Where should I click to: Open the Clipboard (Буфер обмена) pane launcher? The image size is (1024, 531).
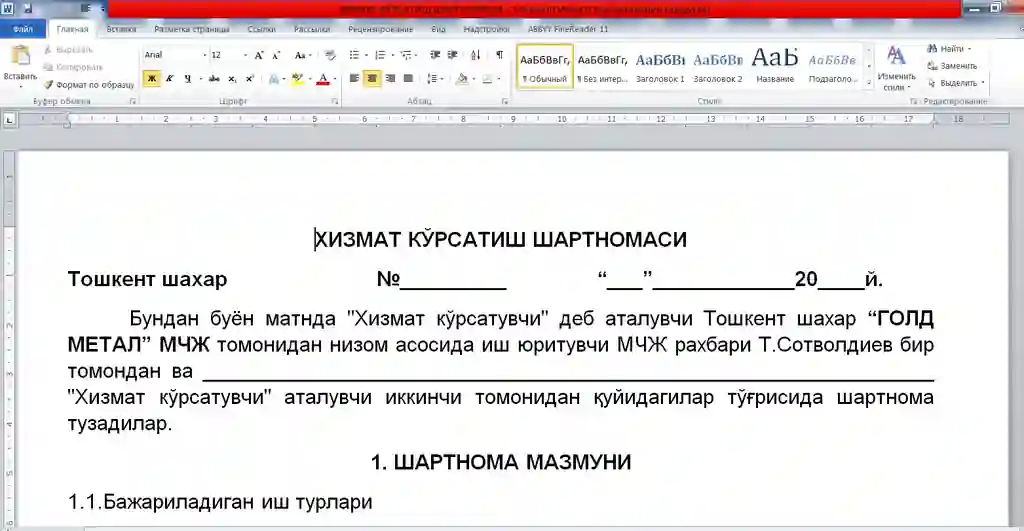point(133,102)
